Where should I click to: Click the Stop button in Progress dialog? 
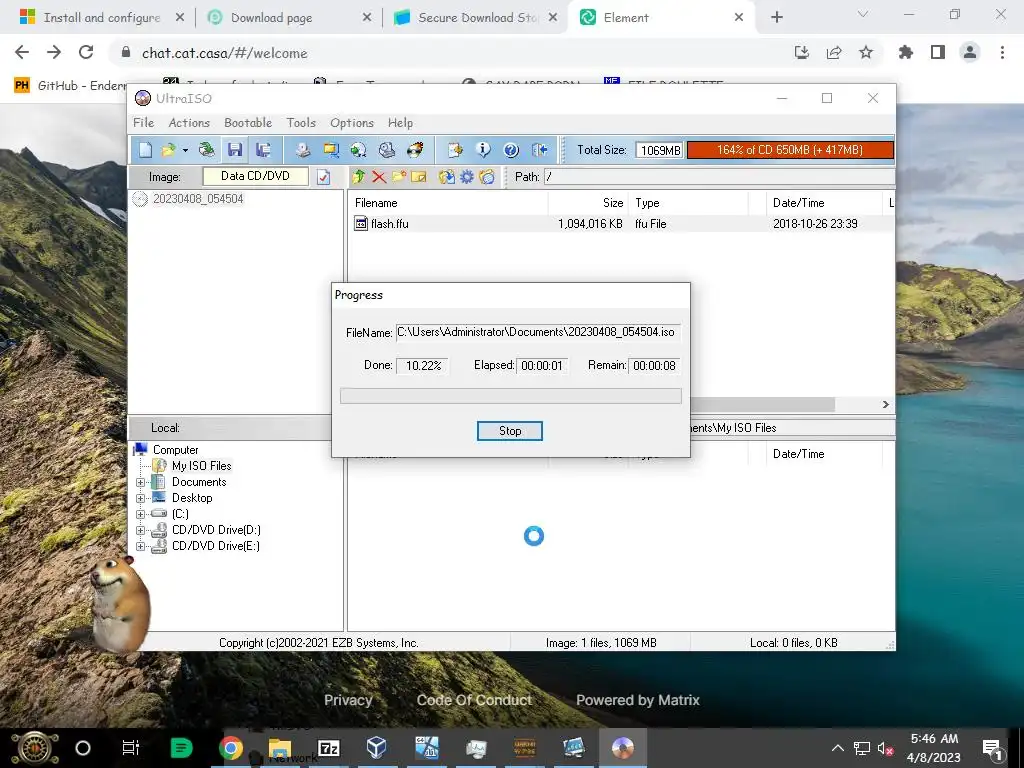[509, 431]
